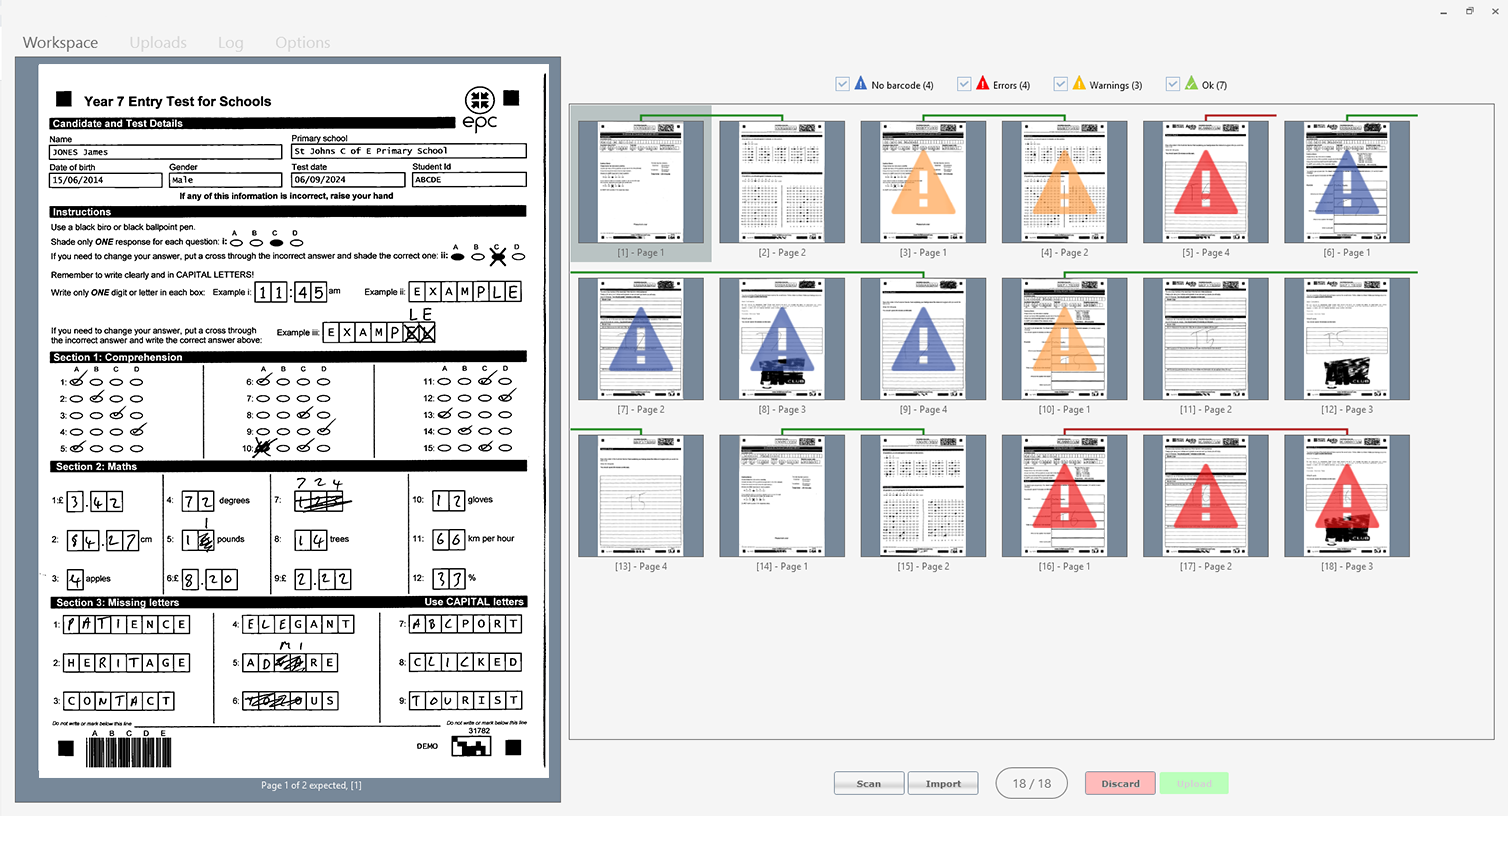The image size is (1508, 850).
Task: Select thumbnail [11] - Page 2
Action: click(1205, 339)
